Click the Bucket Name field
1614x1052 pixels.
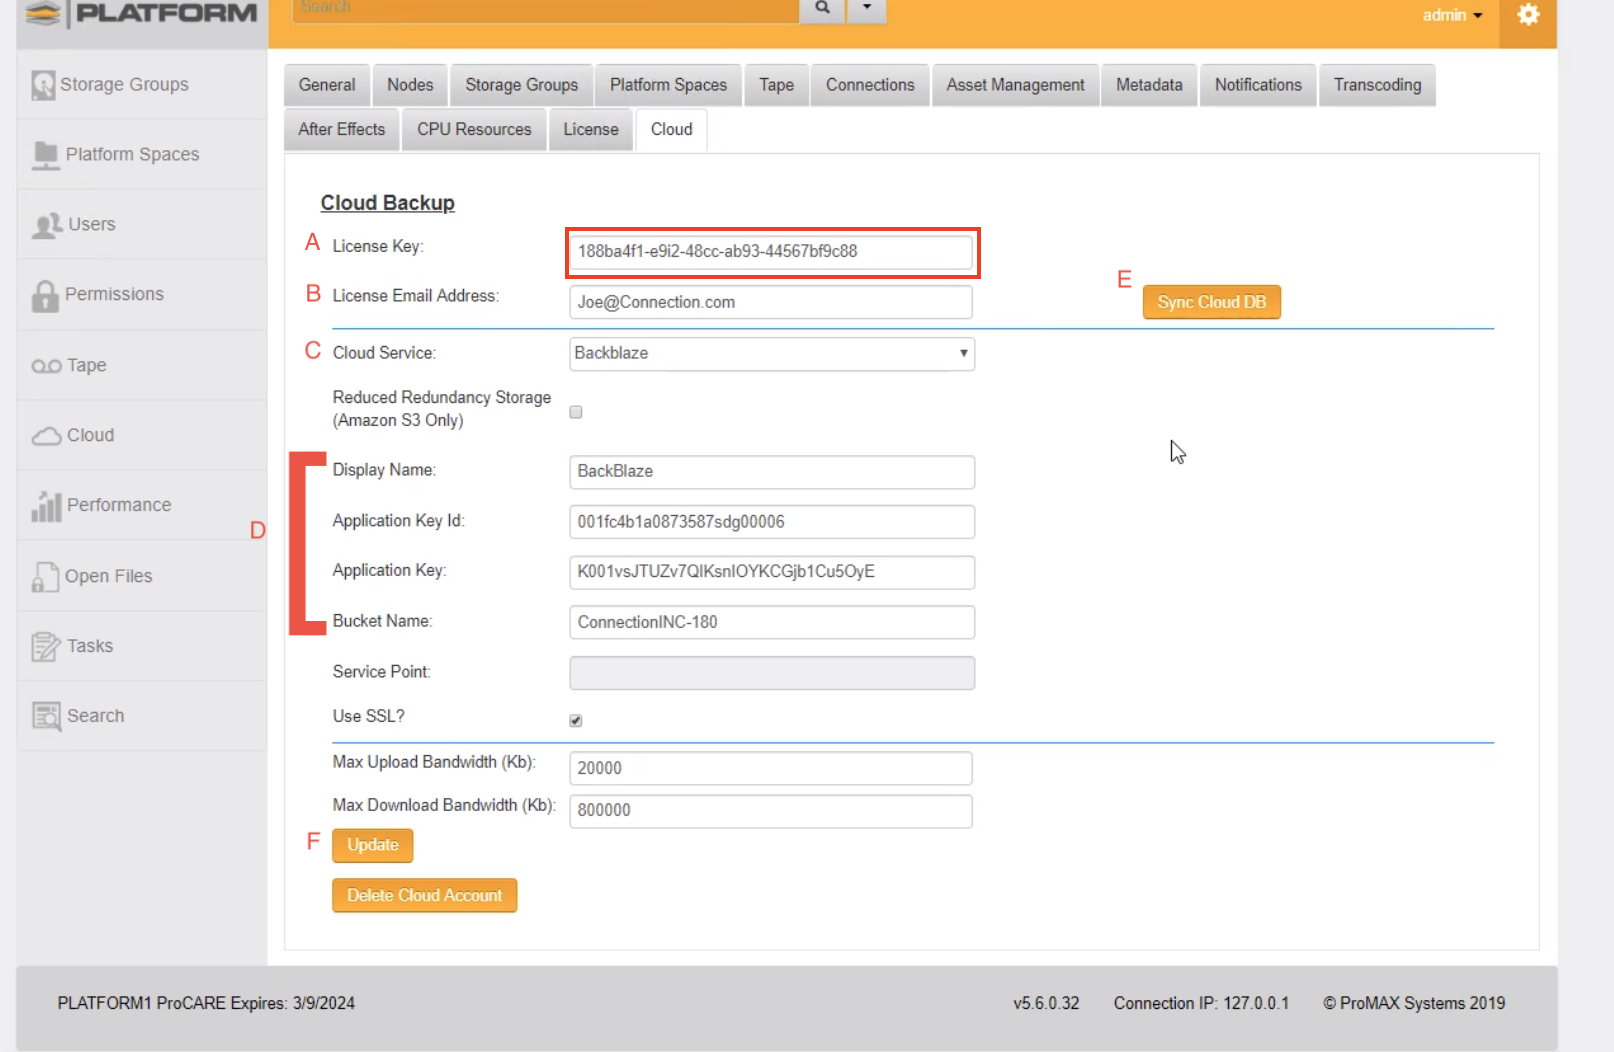pos(772,622)
